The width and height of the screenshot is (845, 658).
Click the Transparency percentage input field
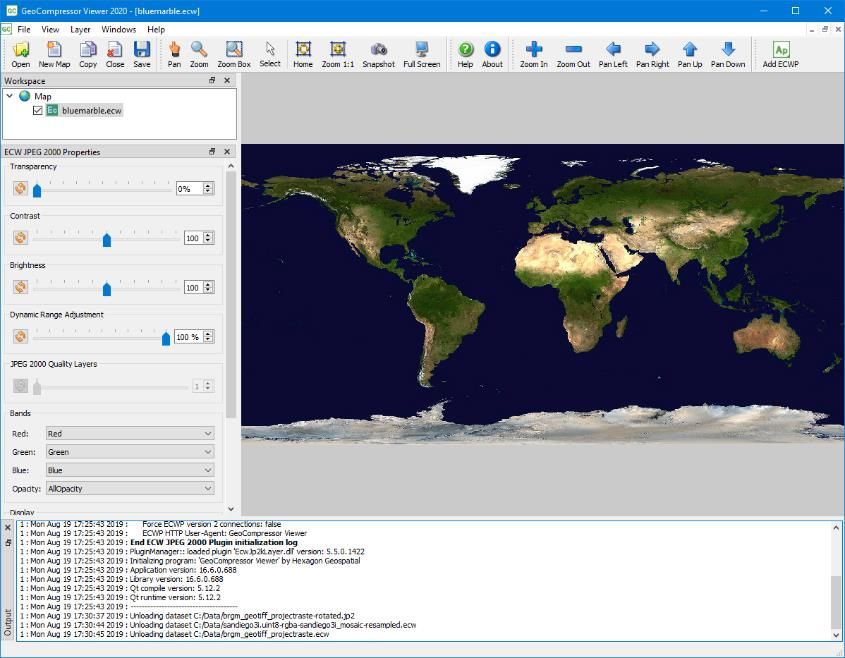[x=188, y=189]
